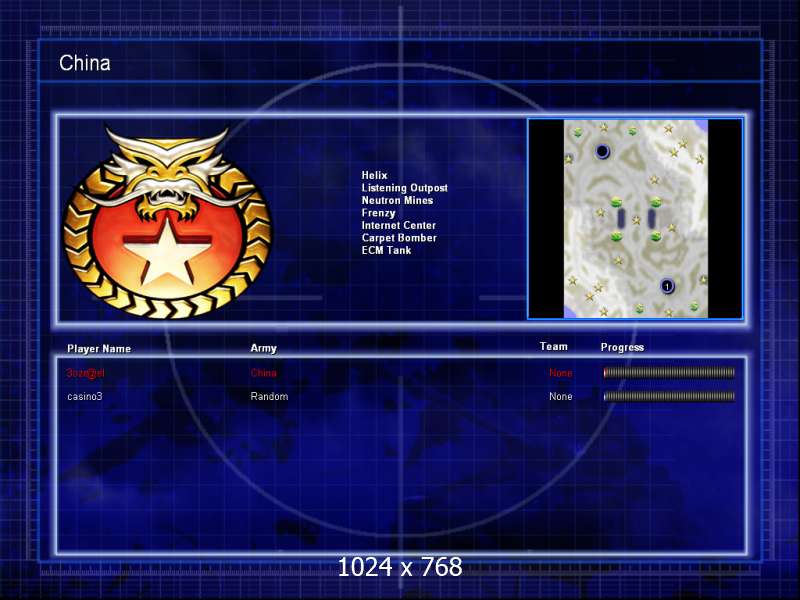Click the China title at top
The height and width of the screenshot is (600, 800).
tap(85, 63)
